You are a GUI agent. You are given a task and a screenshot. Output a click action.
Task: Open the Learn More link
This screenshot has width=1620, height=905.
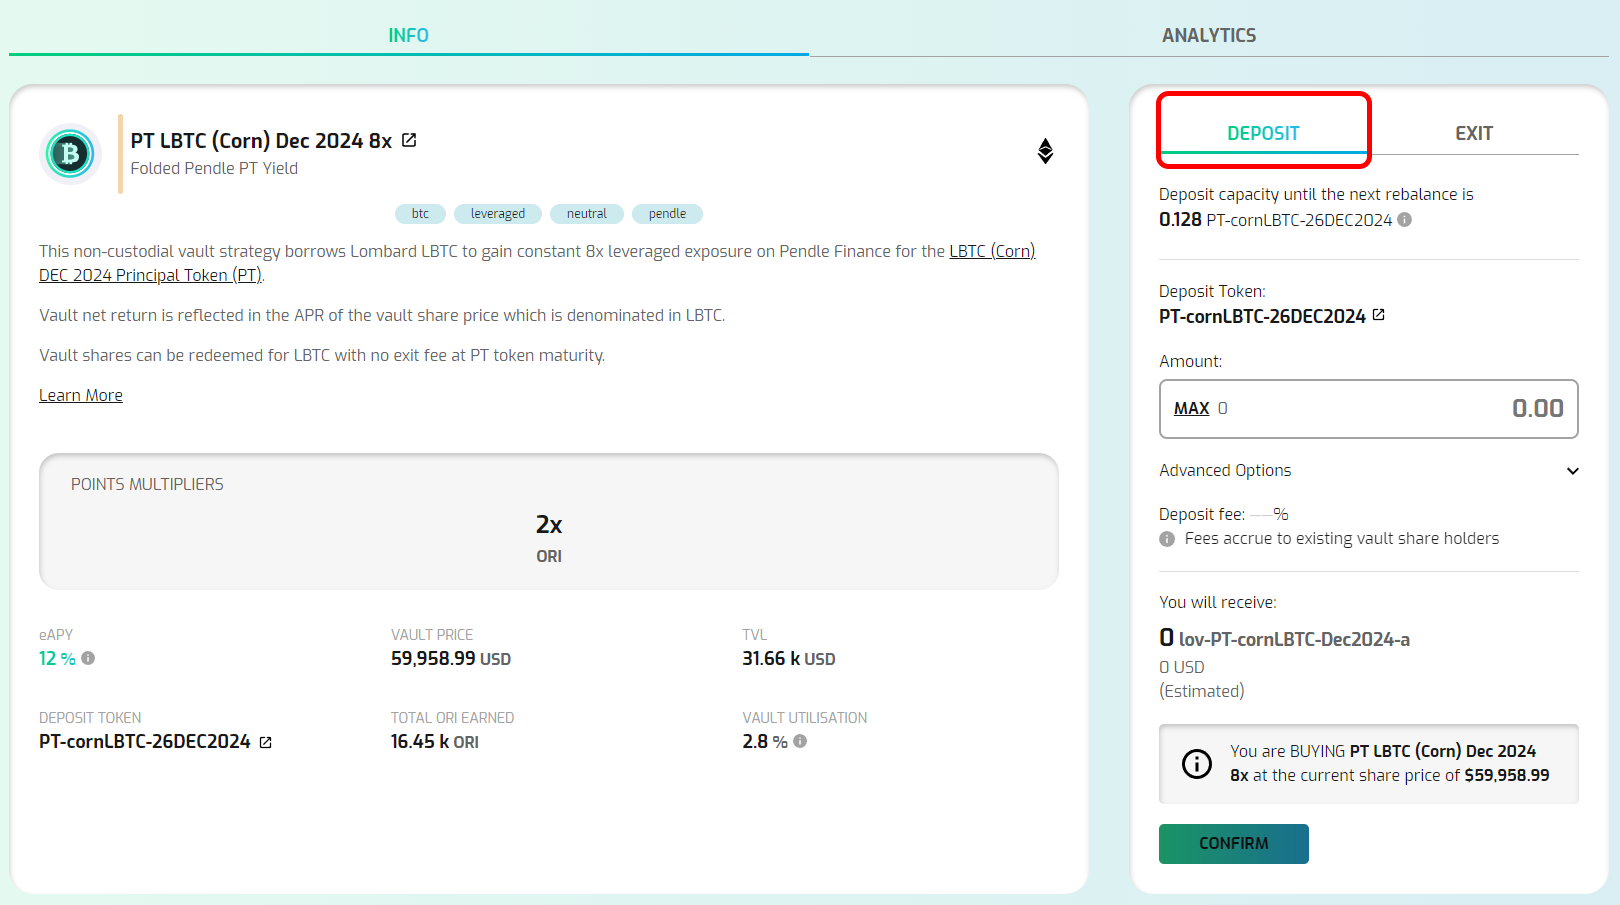[x=81, y=395]
